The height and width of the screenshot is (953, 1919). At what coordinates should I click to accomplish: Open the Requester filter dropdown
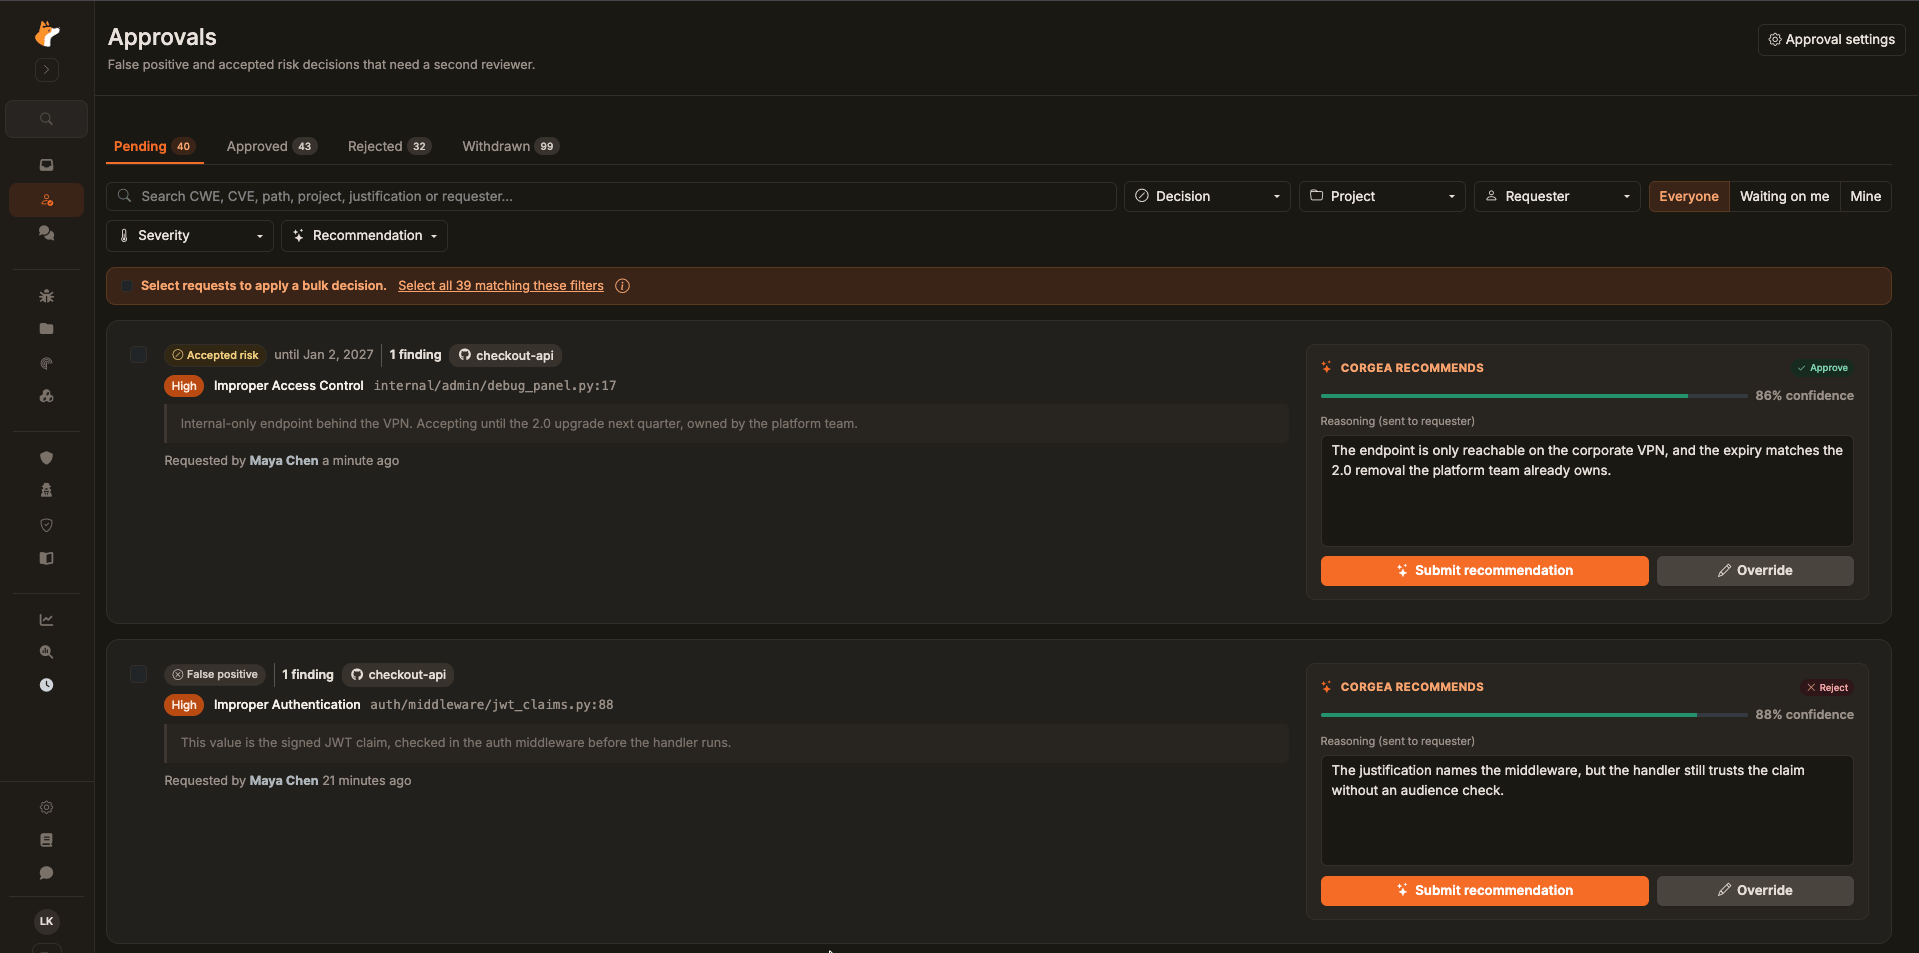pos(1557,196)
